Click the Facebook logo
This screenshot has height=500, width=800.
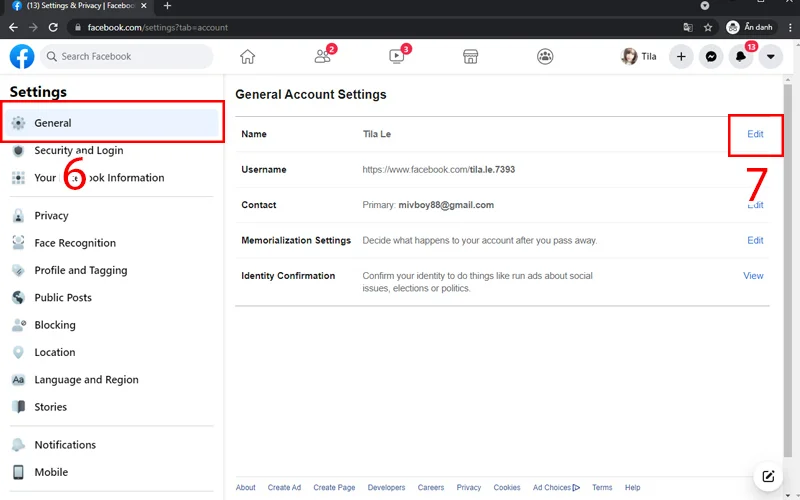(22, 56)
